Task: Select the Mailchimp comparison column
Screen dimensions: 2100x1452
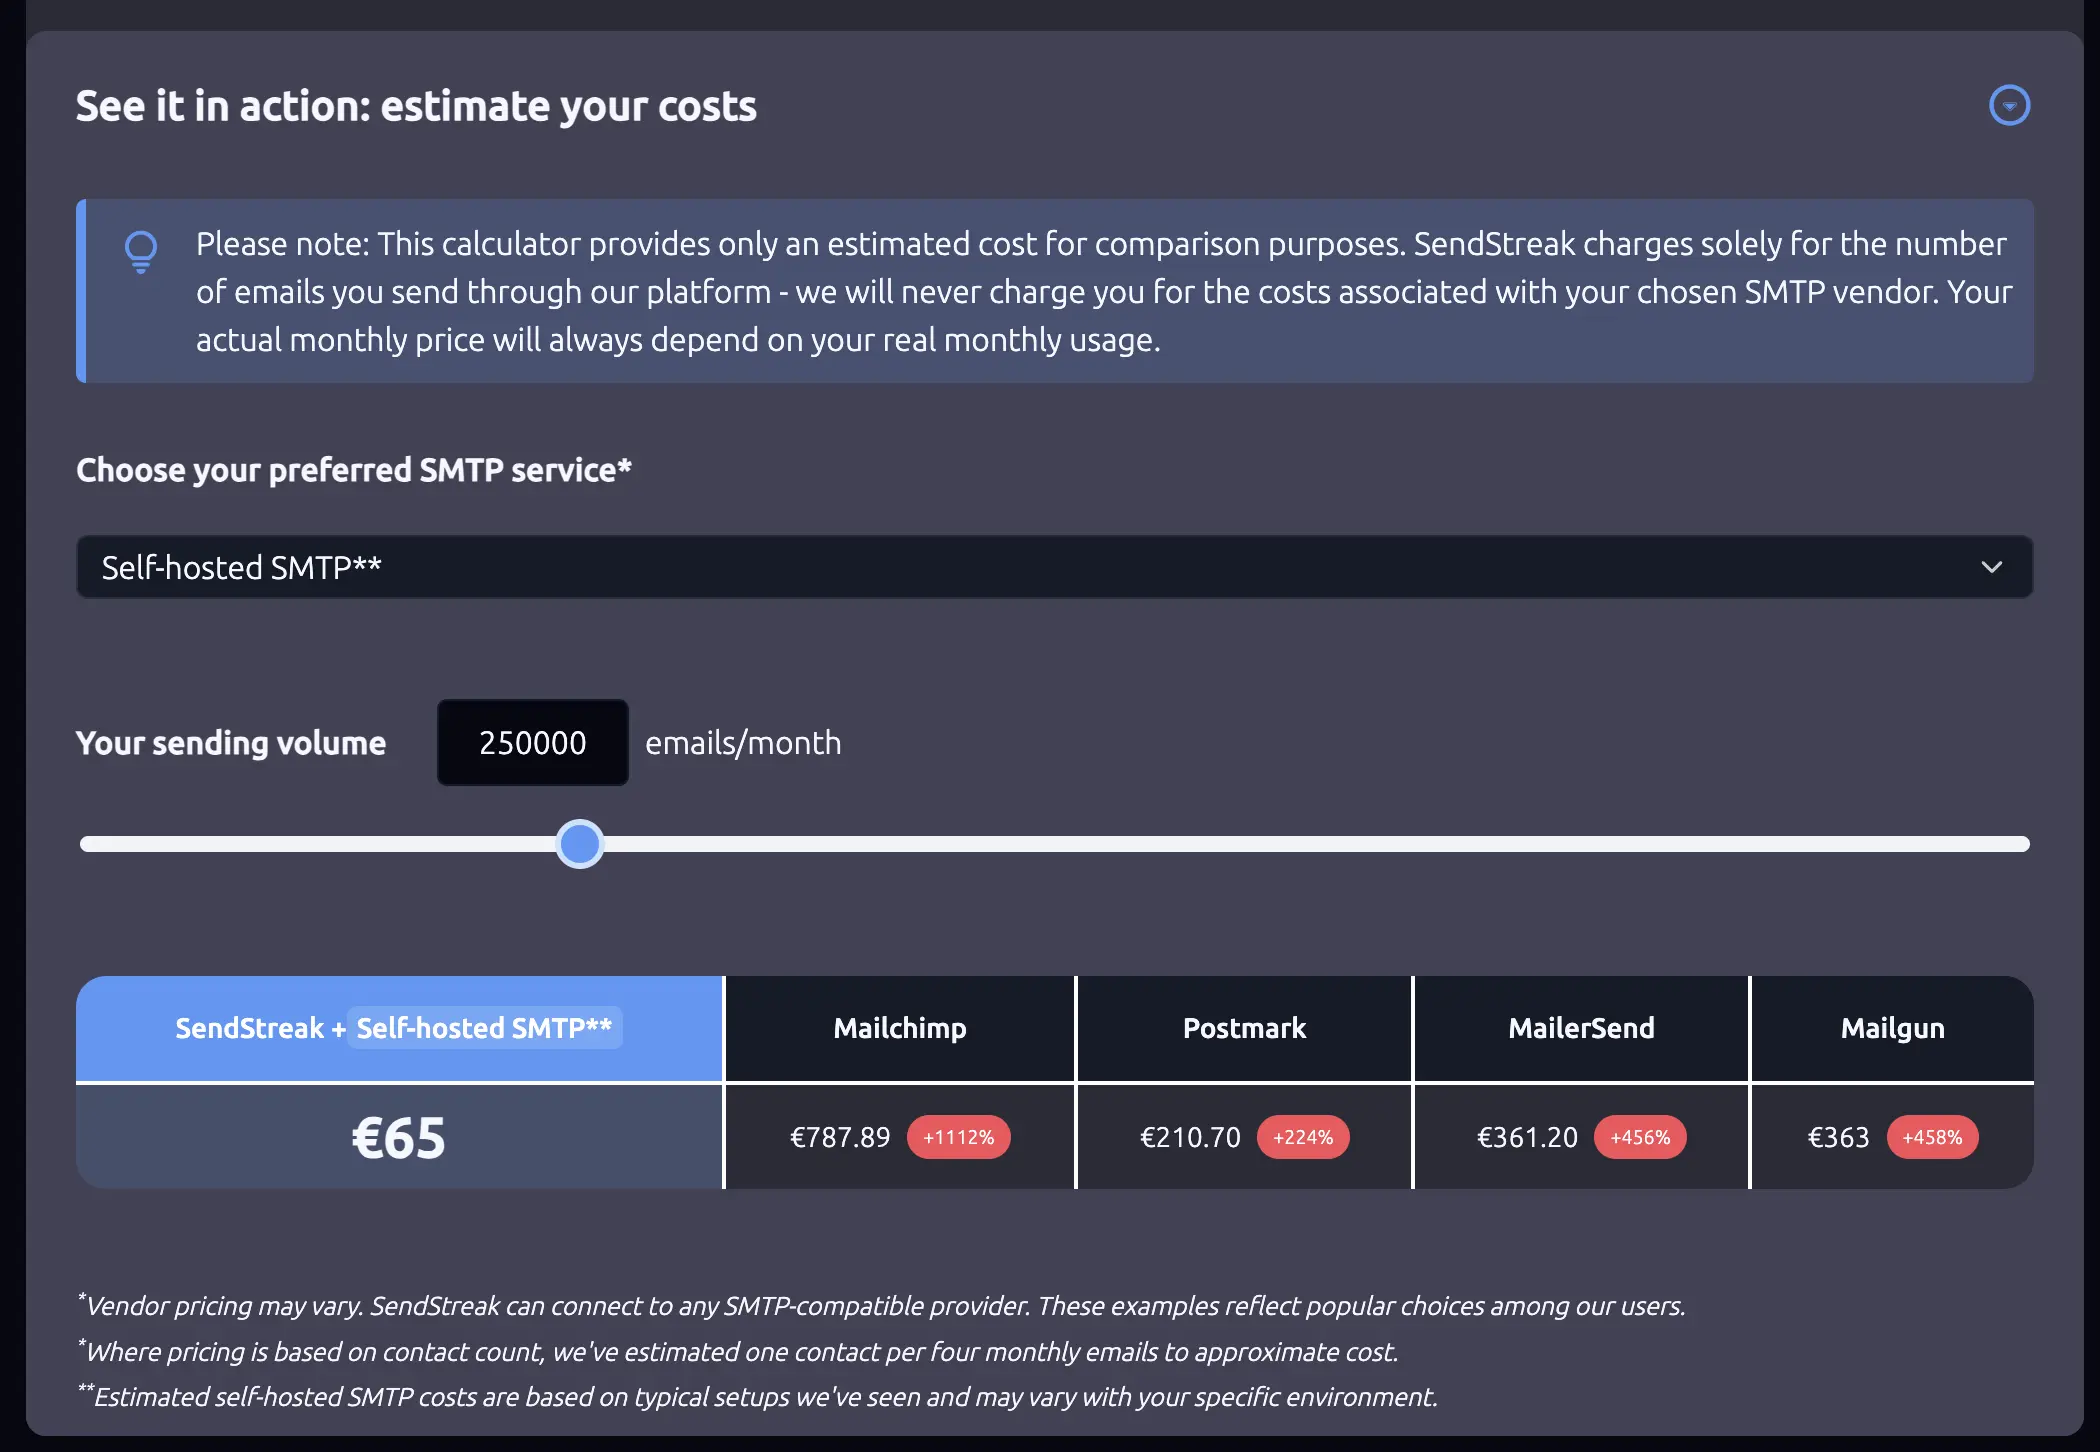Action: (898, 1028)
